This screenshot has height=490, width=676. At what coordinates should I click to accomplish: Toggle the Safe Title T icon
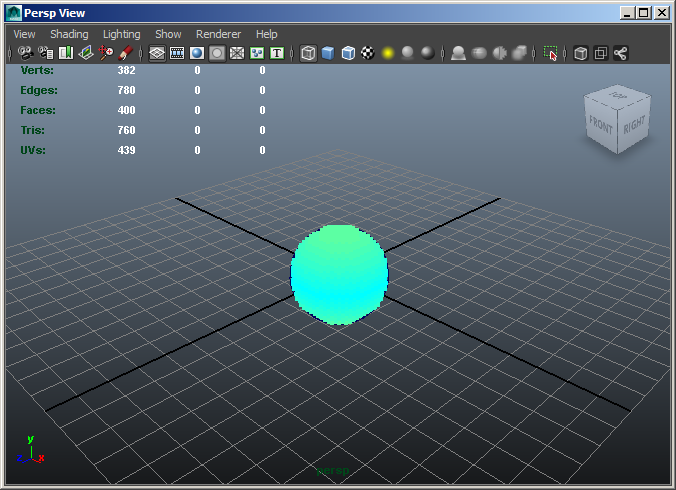(277, 53)
